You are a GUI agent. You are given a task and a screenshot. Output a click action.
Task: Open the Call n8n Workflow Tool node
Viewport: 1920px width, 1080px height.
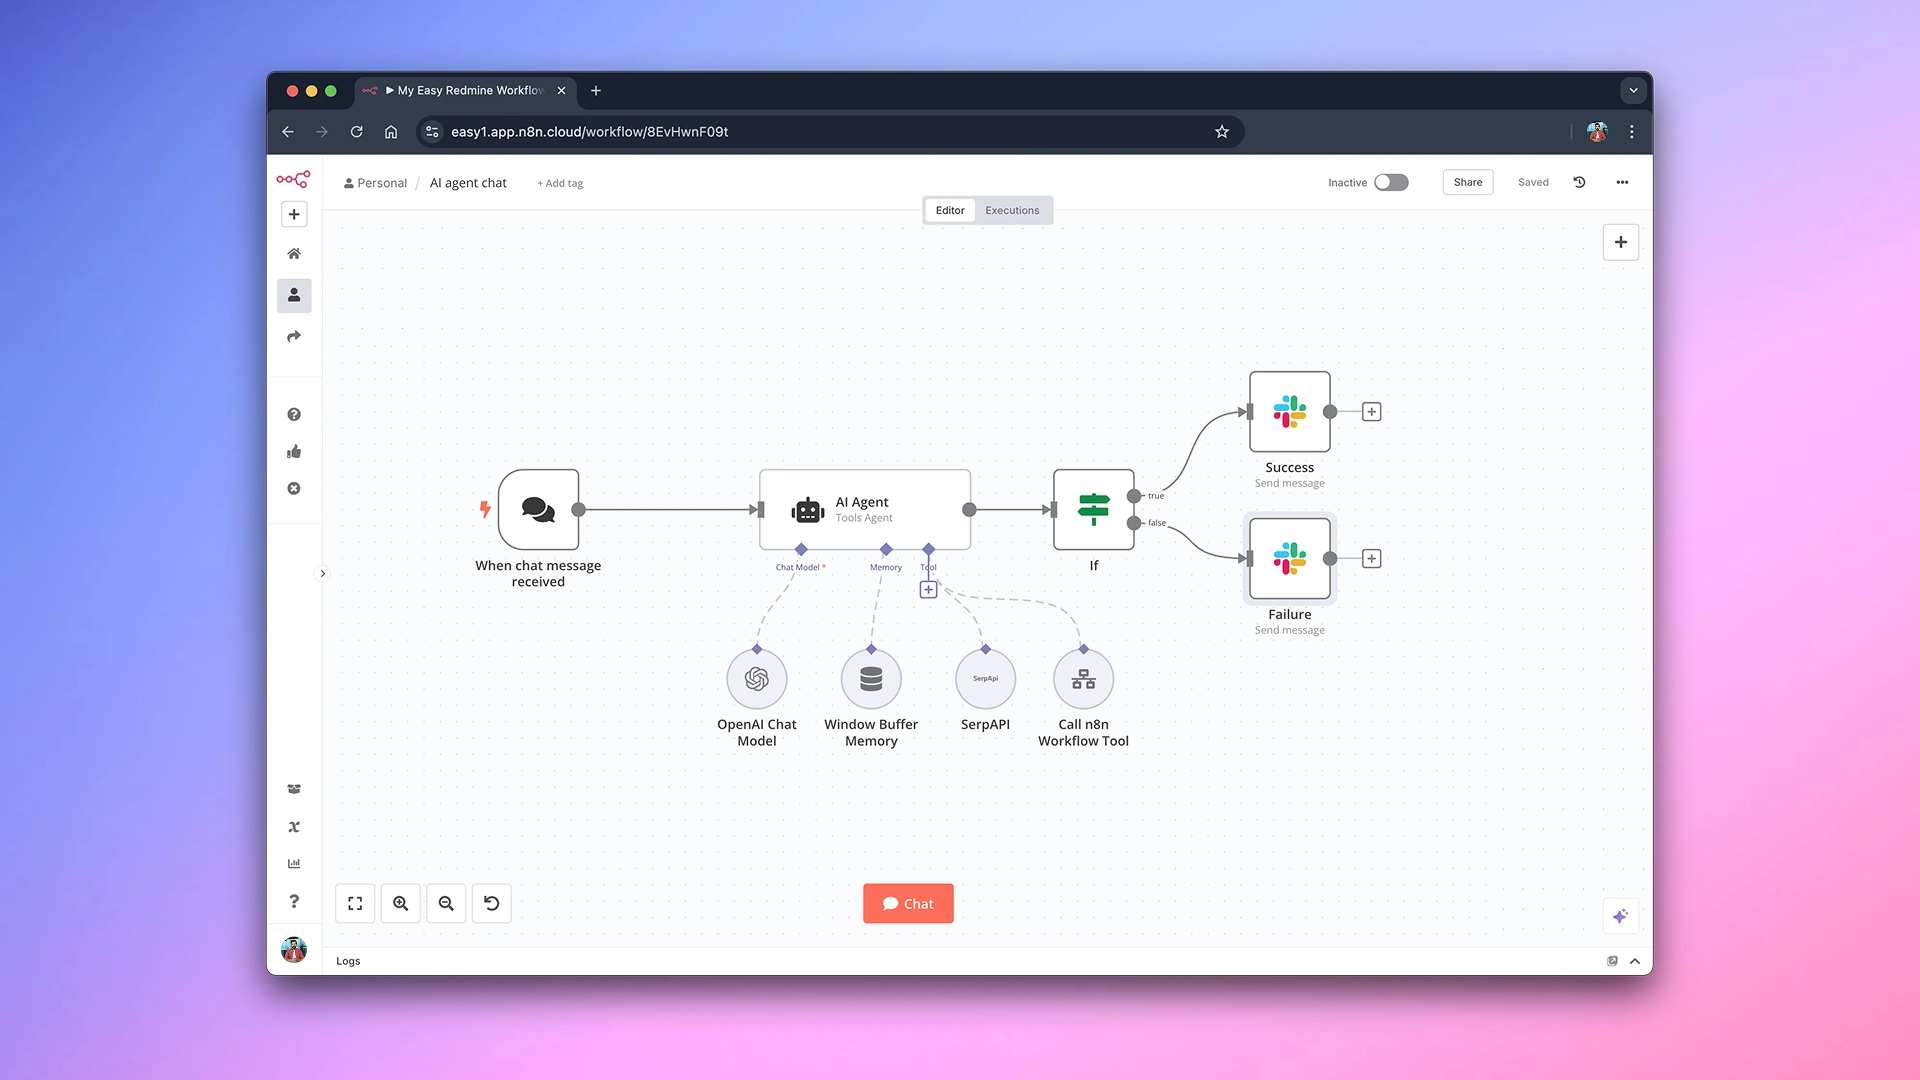coord(1083,679)
